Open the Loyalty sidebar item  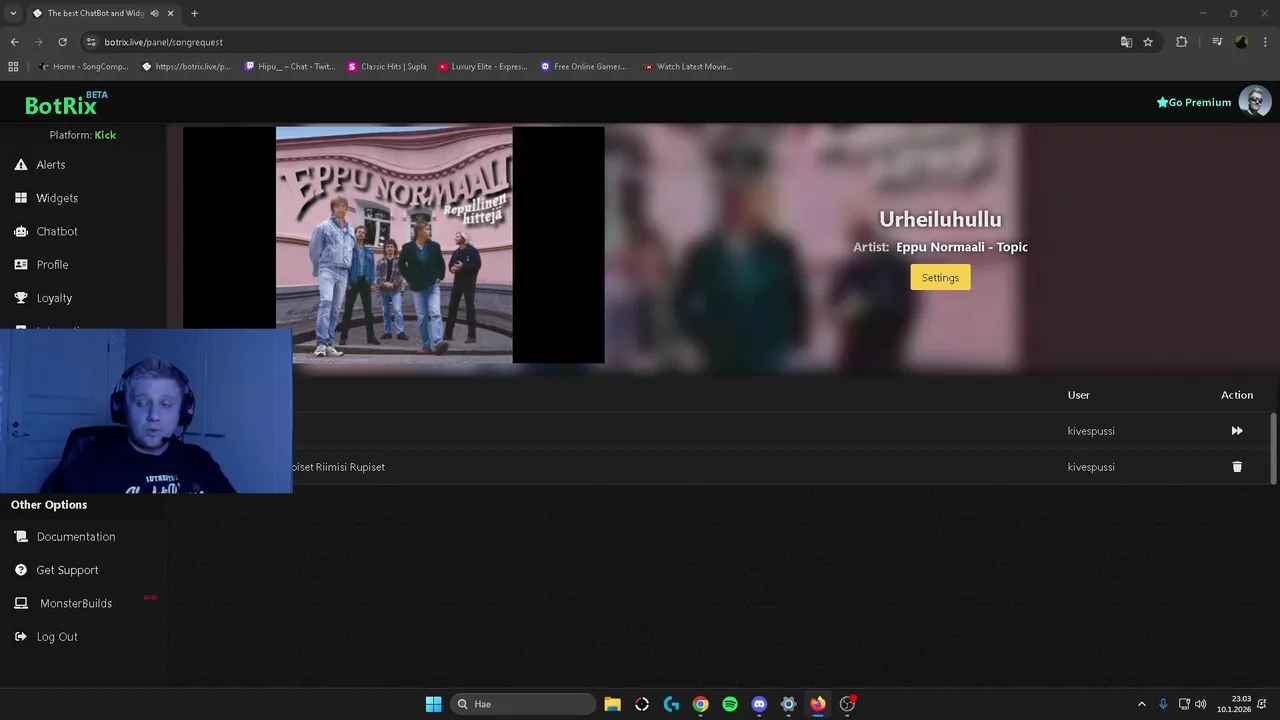point(54,298)
